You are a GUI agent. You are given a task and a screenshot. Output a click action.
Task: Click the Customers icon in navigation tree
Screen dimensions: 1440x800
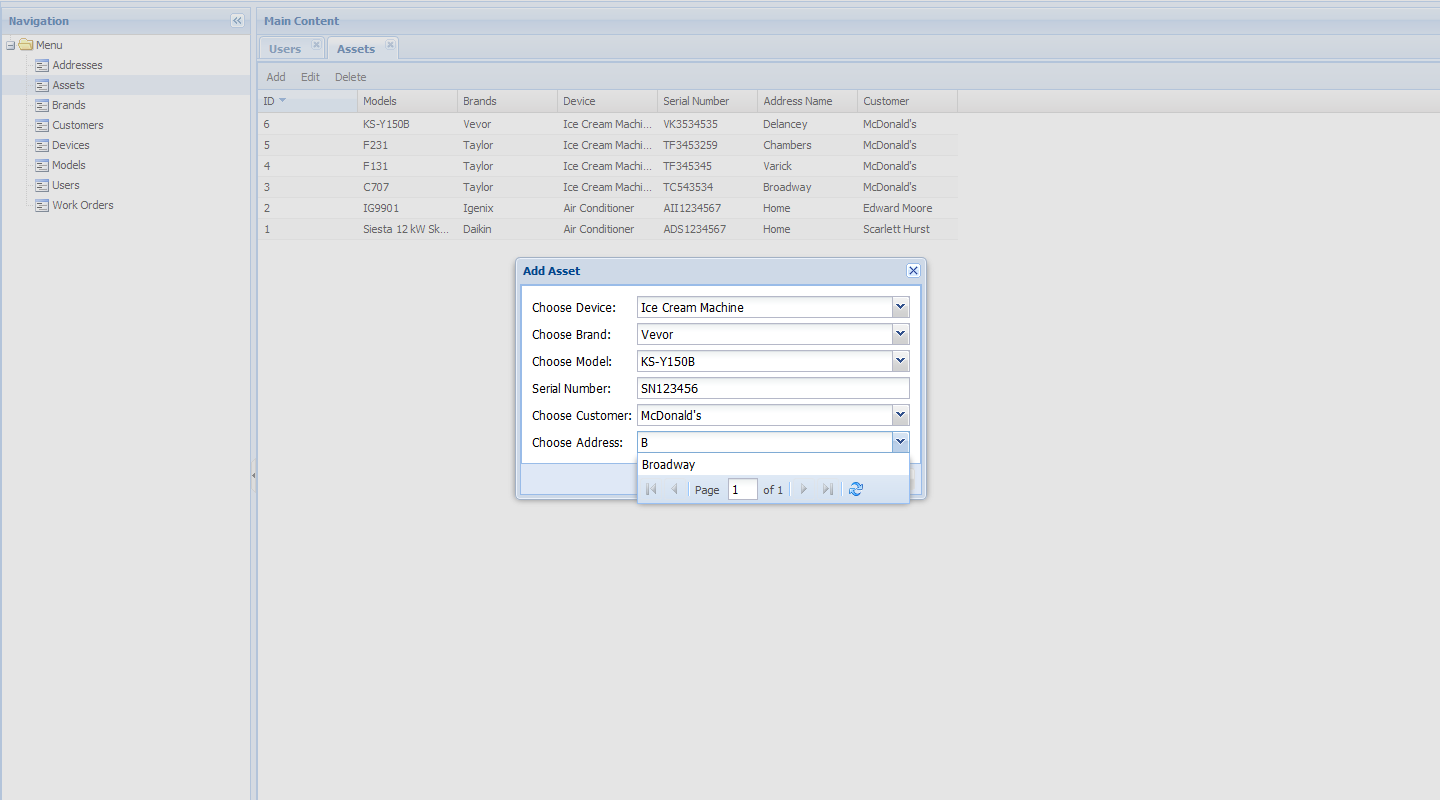pyautogui.click(x=42, y=126)
